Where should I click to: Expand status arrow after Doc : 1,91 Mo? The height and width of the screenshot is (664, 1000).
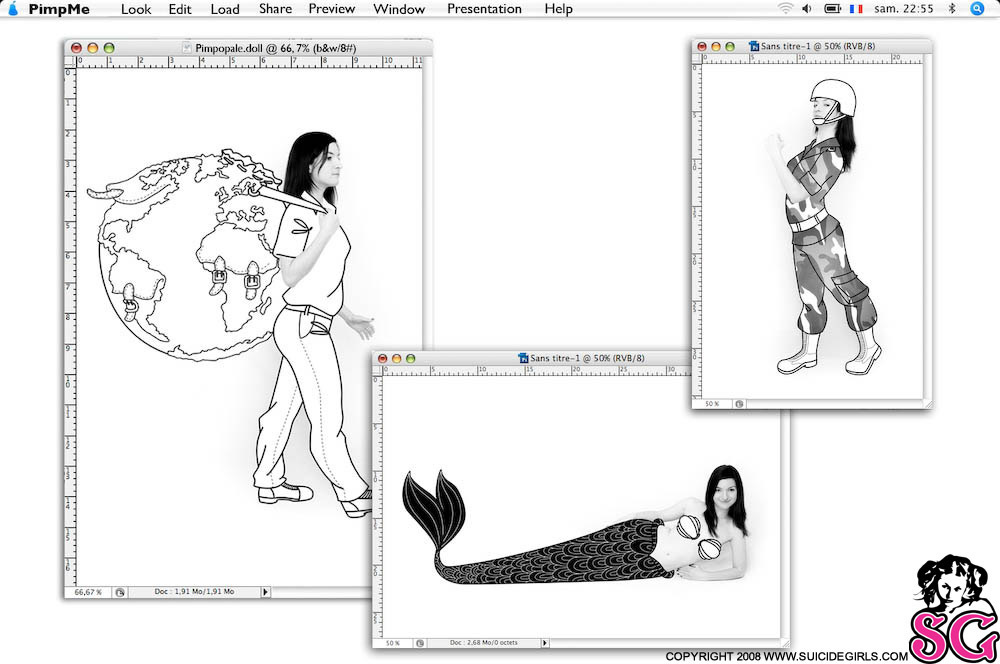coord(265,592)
